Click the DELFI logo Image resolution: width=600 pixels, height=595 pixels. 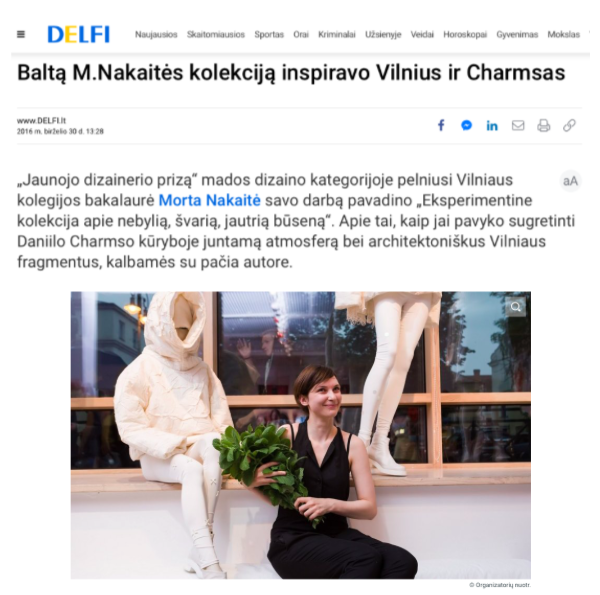[78, 34]
